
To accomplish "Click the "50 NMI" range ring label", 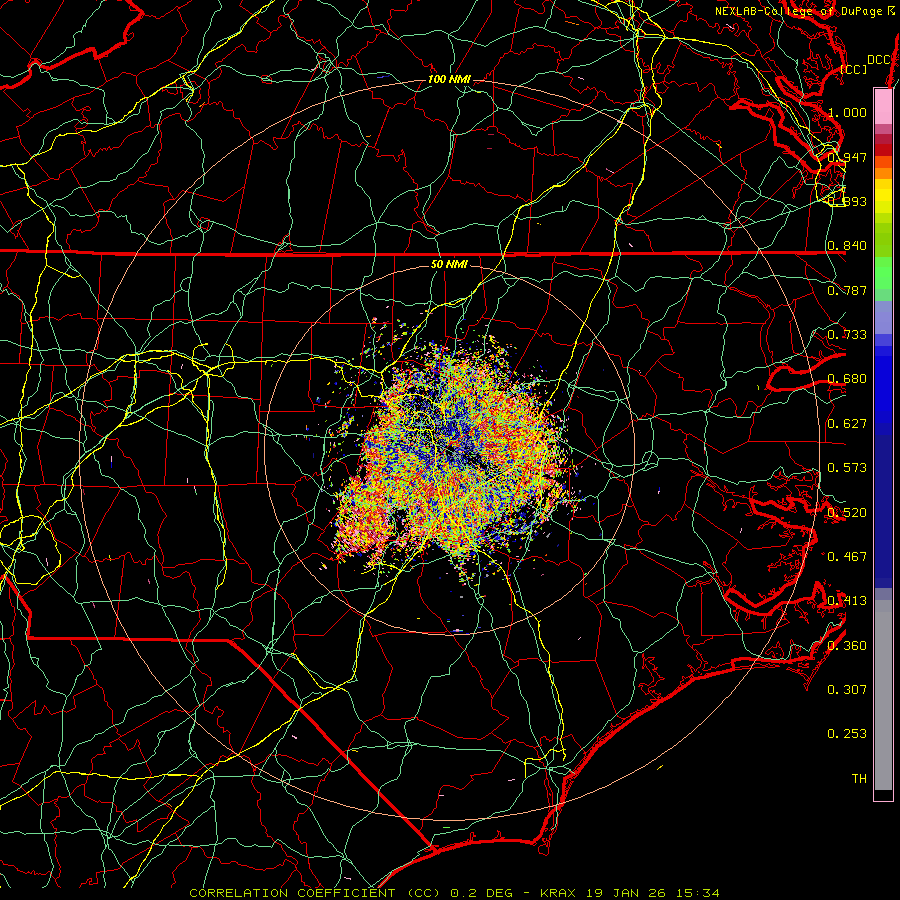I will (x=449, y=264).
